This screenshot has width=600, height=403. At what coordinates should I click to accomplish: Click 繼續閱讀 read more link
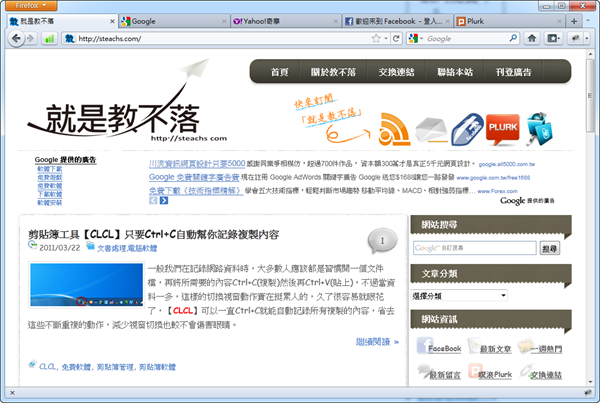[x=377, y=342]
